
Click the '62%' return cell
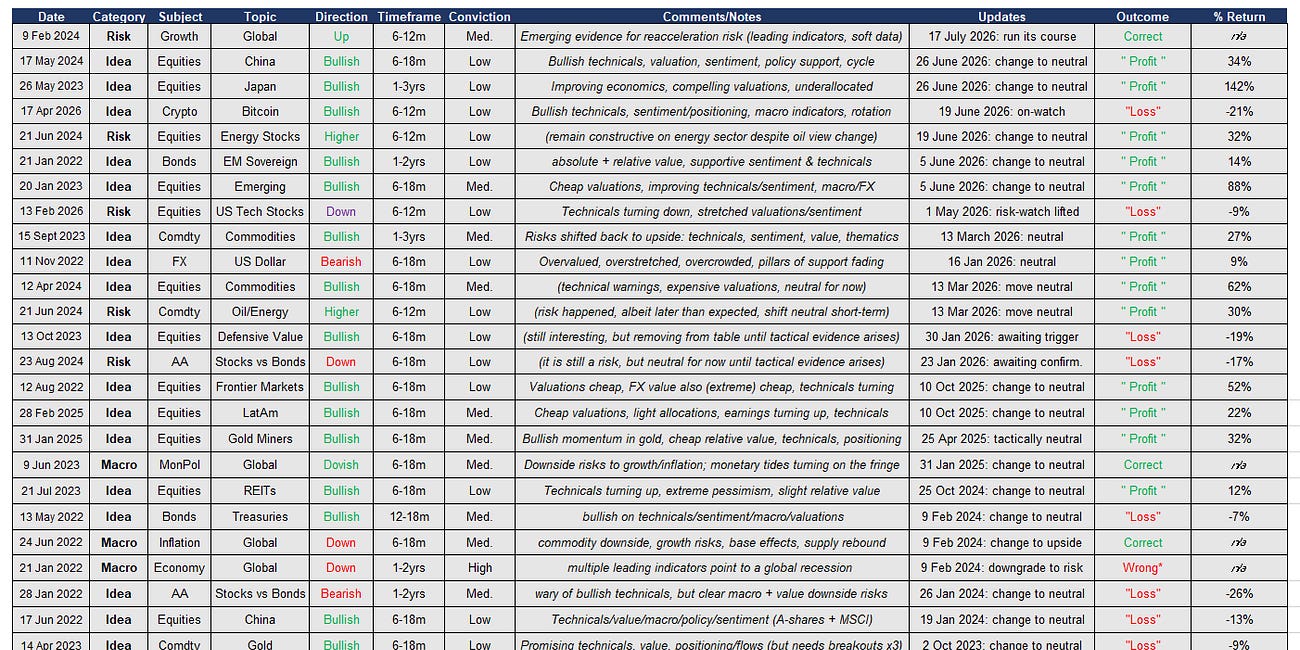pos(1240,286)
